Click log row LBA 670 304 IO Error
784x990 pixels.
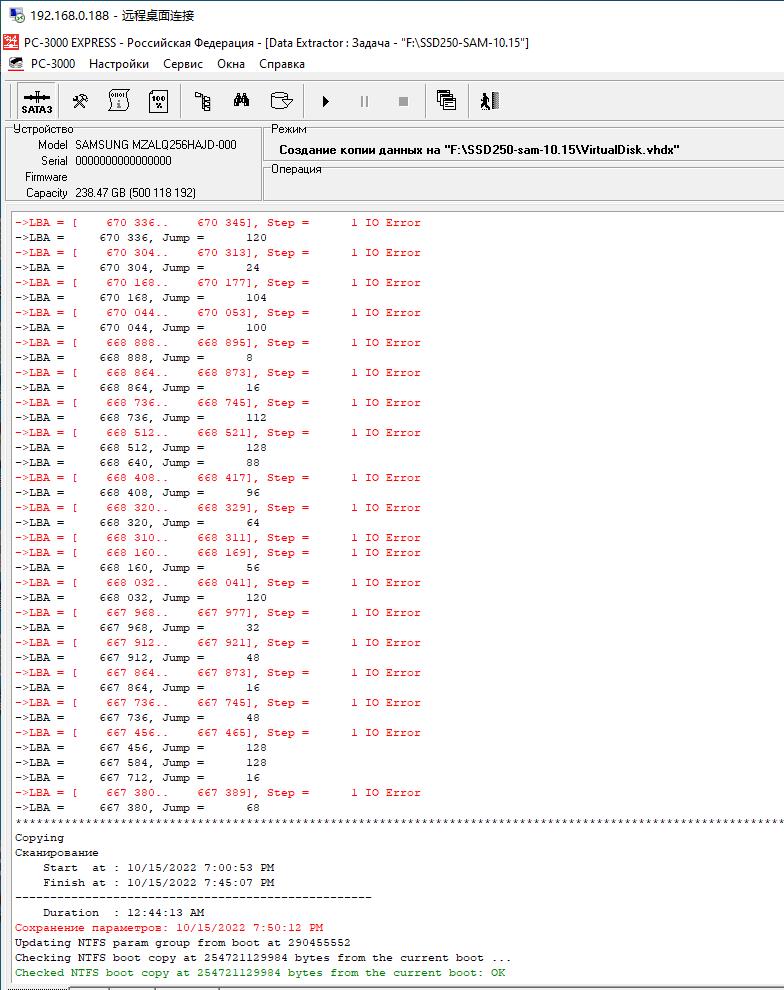point(218,253)
